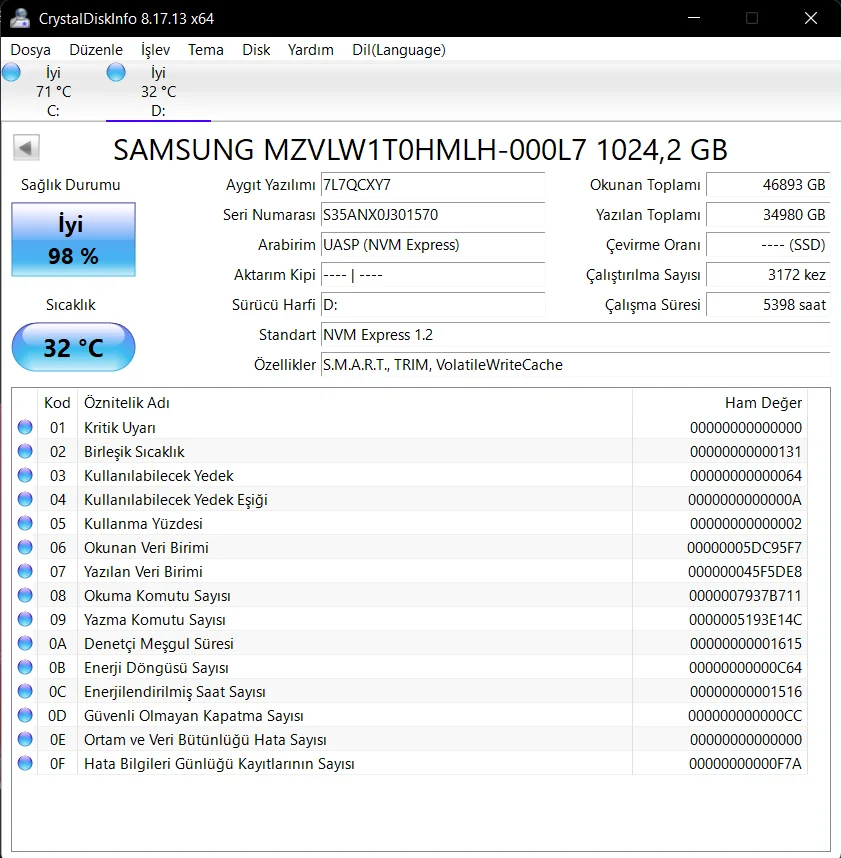This screenshot has height=858, width=841.
Task: Click the Seri Numarası field
Action: tap(432, 215)
